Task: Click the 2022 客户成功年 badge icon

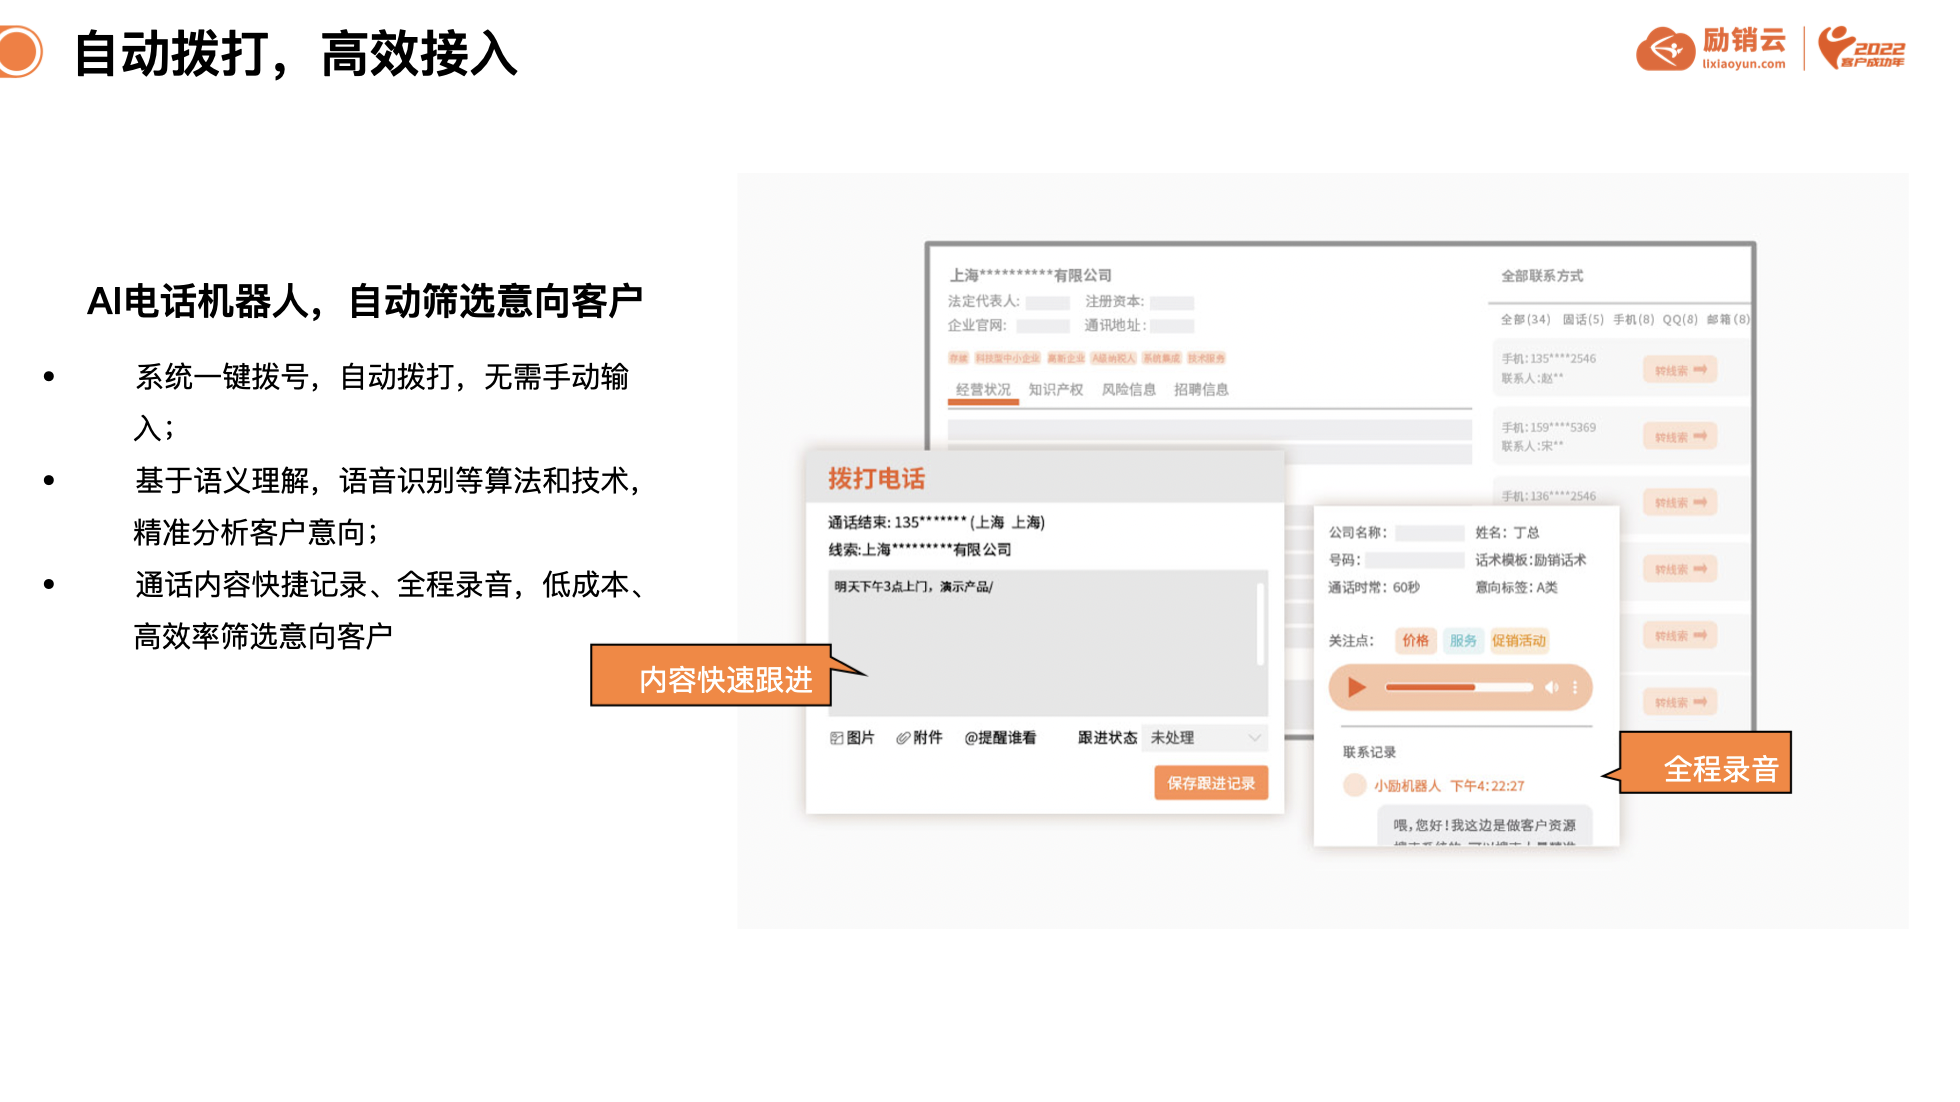Action: [1862, 48]
